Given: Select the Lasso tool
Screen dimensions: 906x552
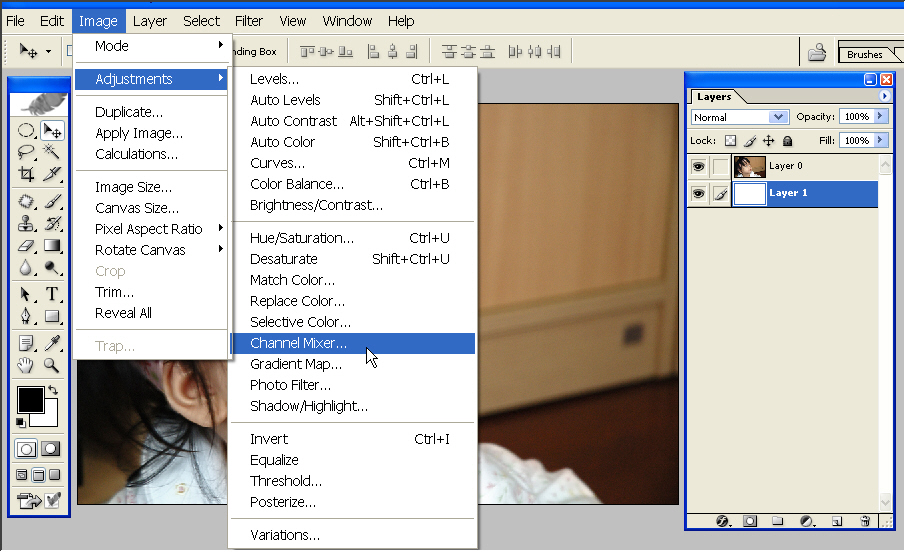Looking at the screenshot, I should tap(26, 152).
